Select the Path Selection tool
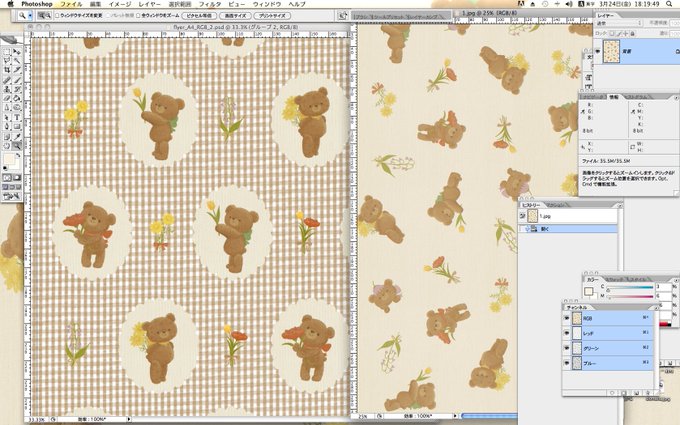Viewport: 680px width, 425px height. coord(7,117)
